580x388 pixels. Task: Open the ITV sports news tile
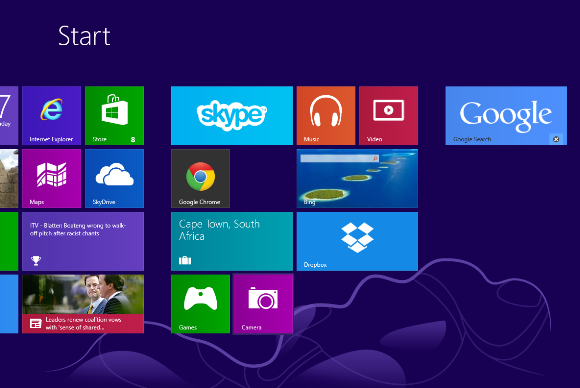point(83,241)
